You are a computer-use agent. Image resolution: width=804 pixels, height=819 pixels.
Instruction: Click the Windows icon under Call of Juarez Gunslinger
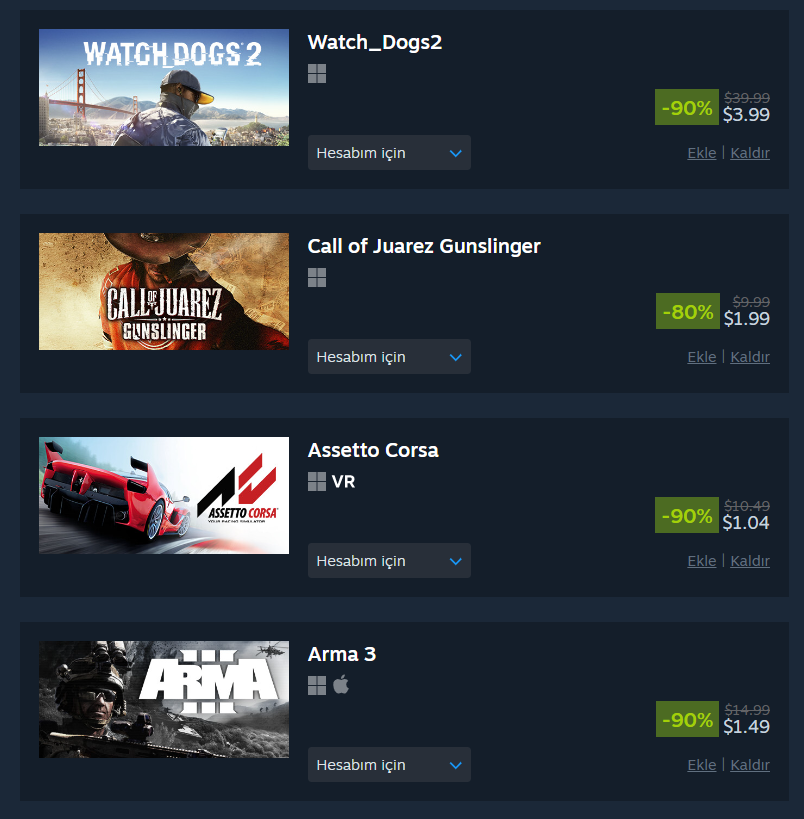click(317, 278)
